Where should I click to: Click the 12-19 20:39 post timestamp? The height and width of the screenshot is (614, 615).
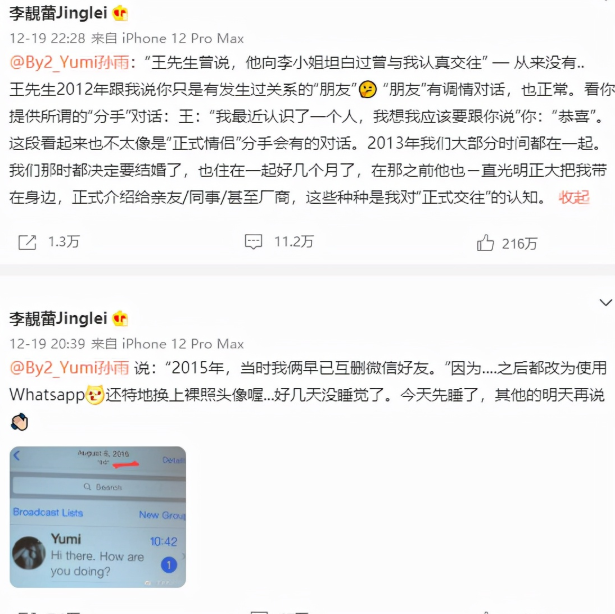coord(47,344)
